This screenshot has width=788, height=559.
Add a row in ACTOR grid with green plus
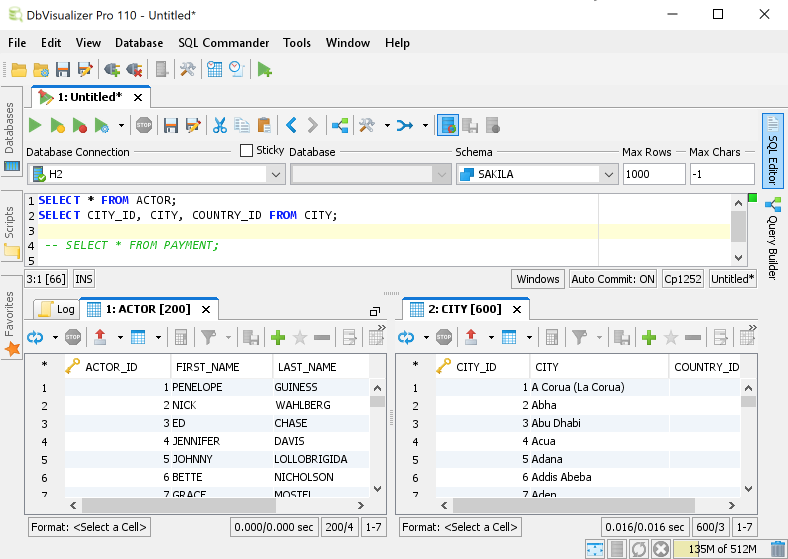point(278,337)
